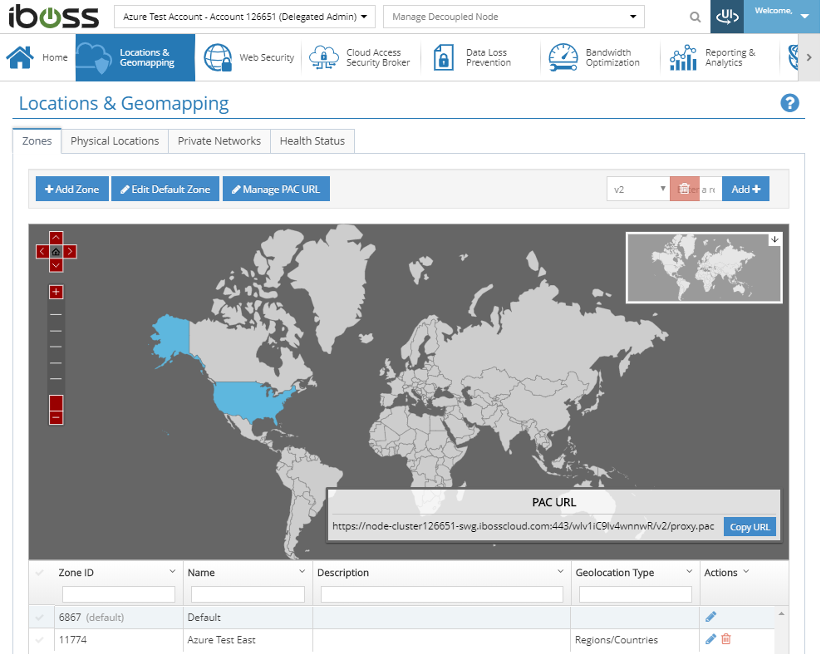The image size is (820, 654).
Task: Click the PAC URL proxy.pac address text
Action: pyautogui.click(x=523, y=526)
